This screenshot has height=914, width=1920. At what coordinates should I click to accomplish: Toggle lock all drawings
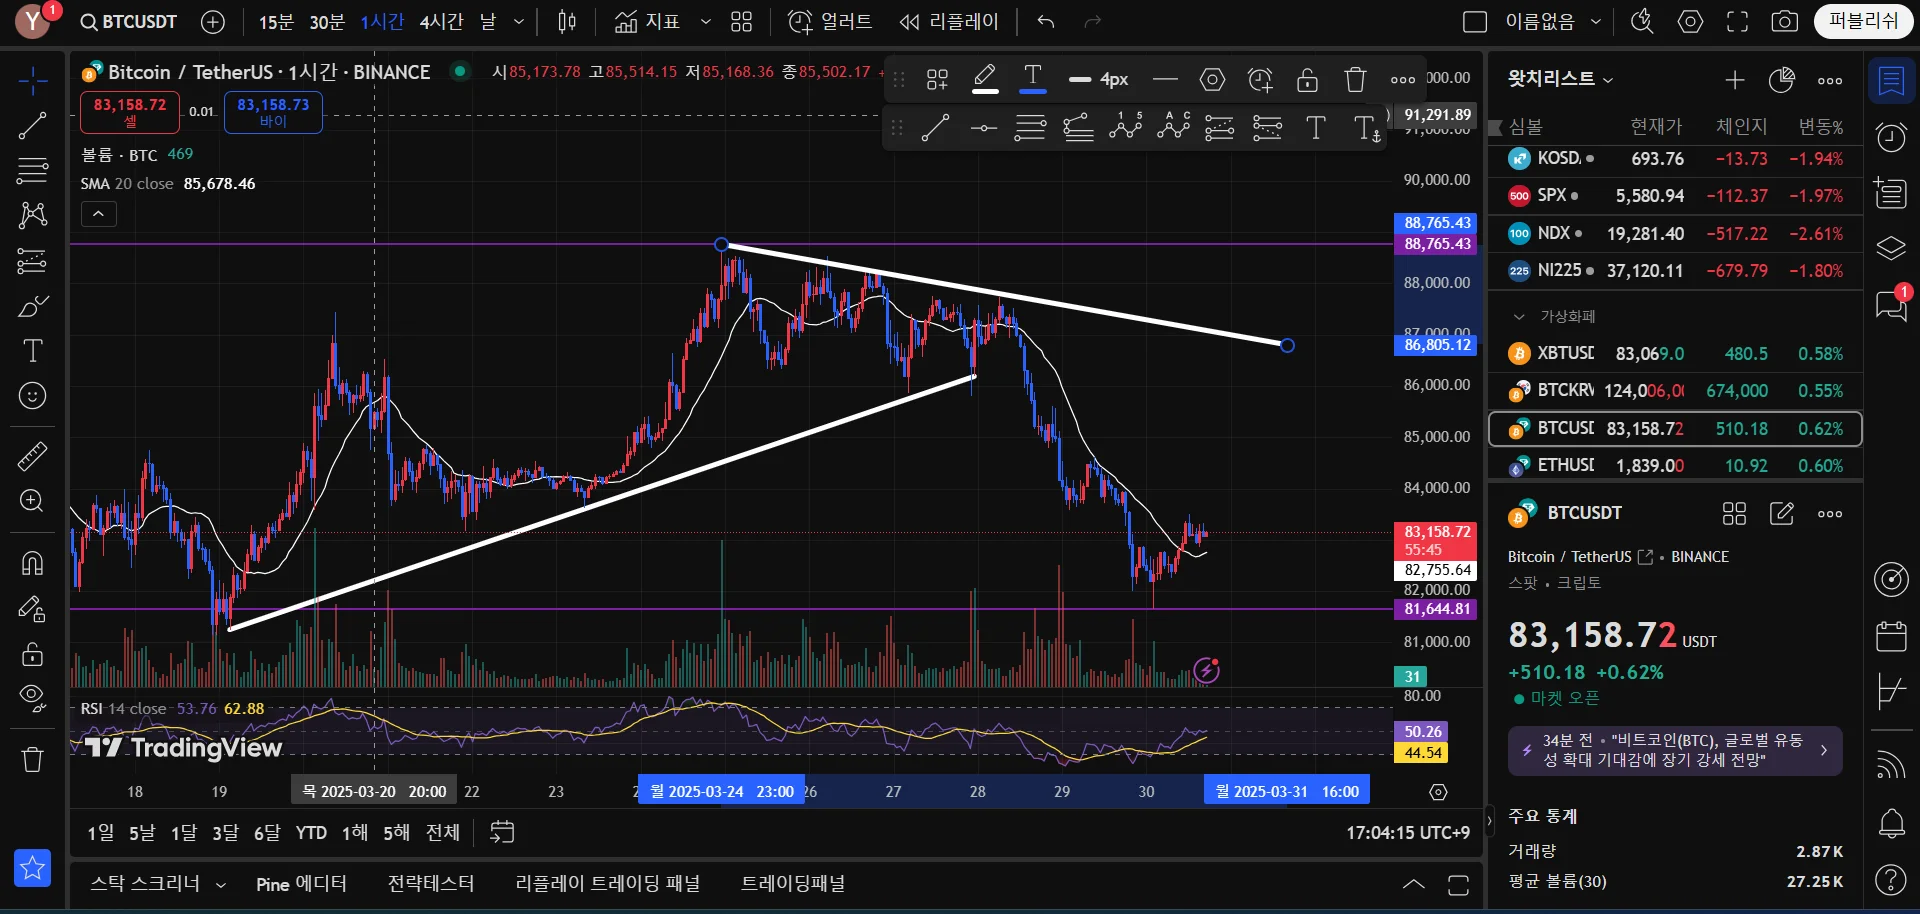coord(32,654)
